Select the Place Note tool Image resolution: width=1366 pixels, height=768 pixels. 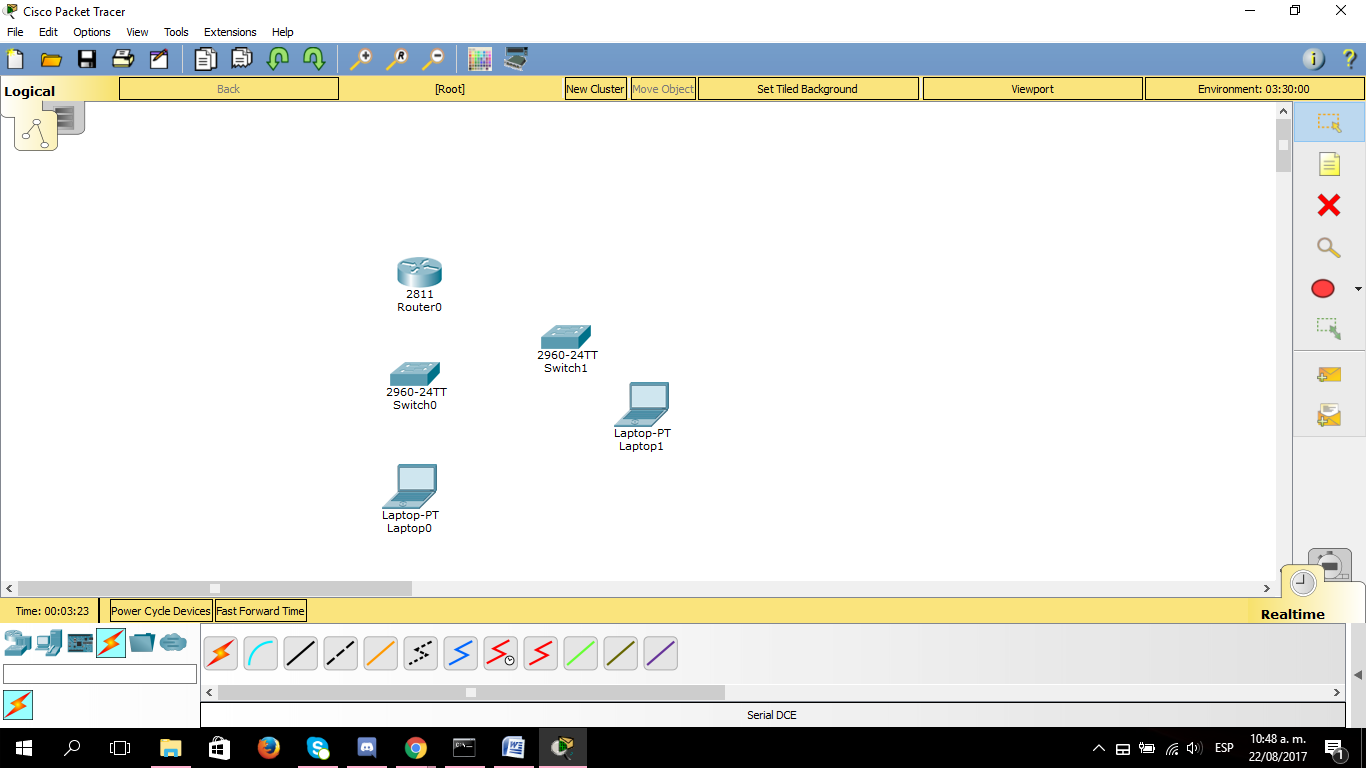point(1328,164)
